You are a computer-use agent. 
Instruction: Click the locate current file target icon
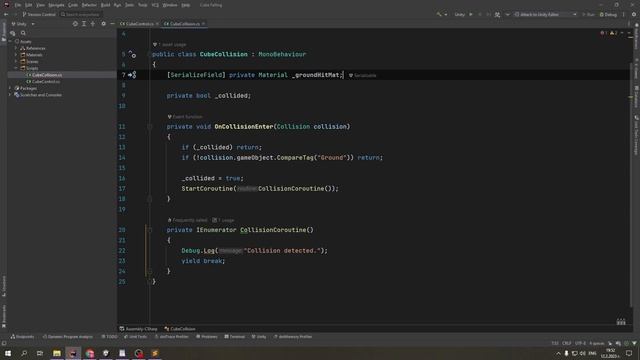pos(75,24)
